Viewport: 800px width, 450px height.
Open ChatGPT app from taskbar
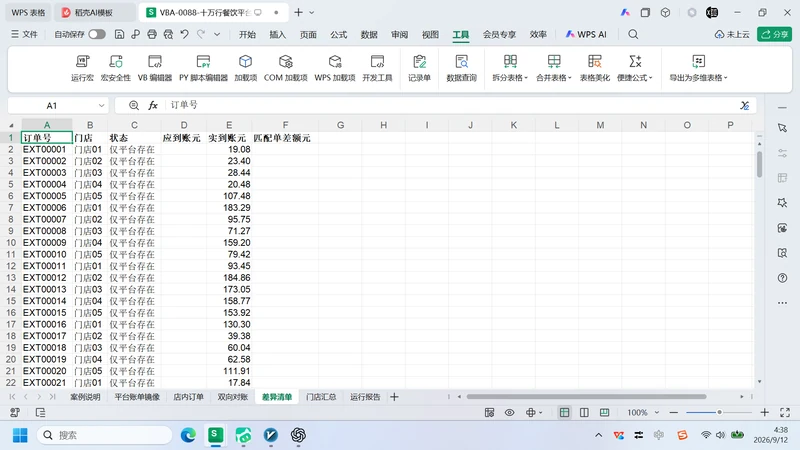point(298,435)
